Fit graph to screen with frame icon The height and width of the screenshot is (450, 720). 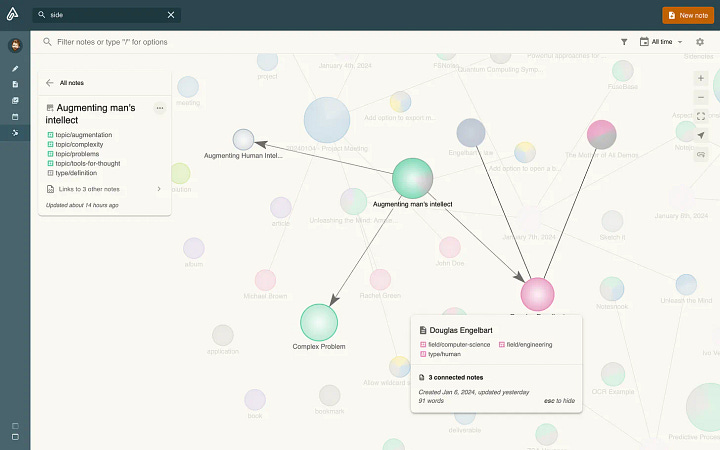click(701, 116)
